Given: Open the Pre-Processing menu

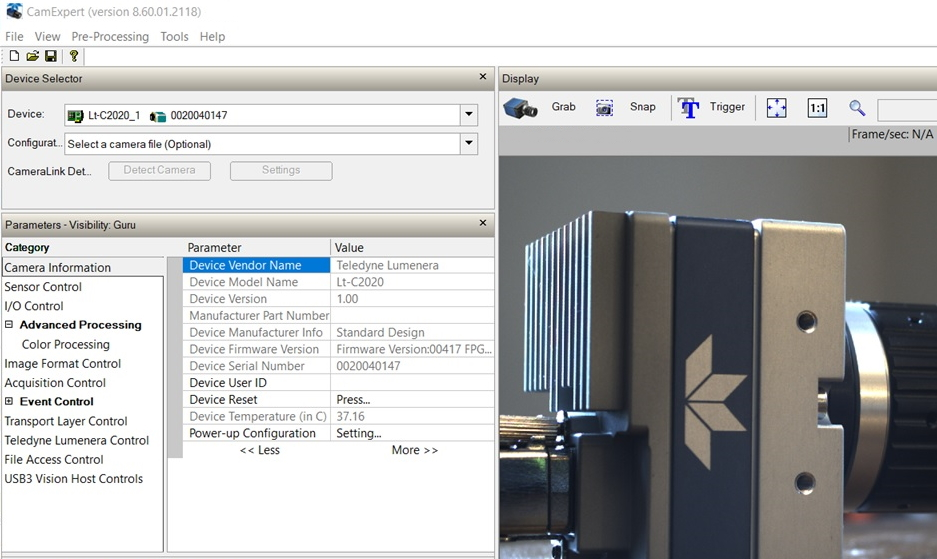Looking at the screenshot, I should (x=110, y=36).
